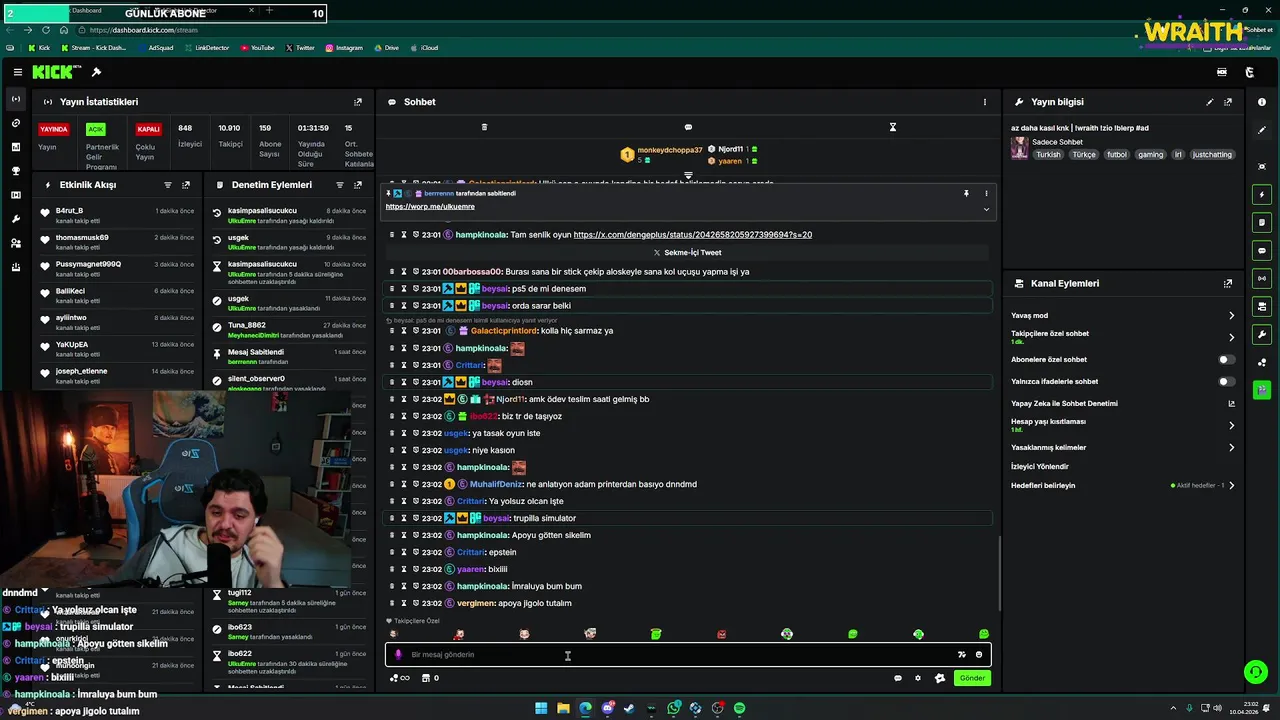Toggle the broadcast signal widget in the right rail
Image resolution: width=1280 pixels, height=720 pixels.
[x=1262, y=278]
